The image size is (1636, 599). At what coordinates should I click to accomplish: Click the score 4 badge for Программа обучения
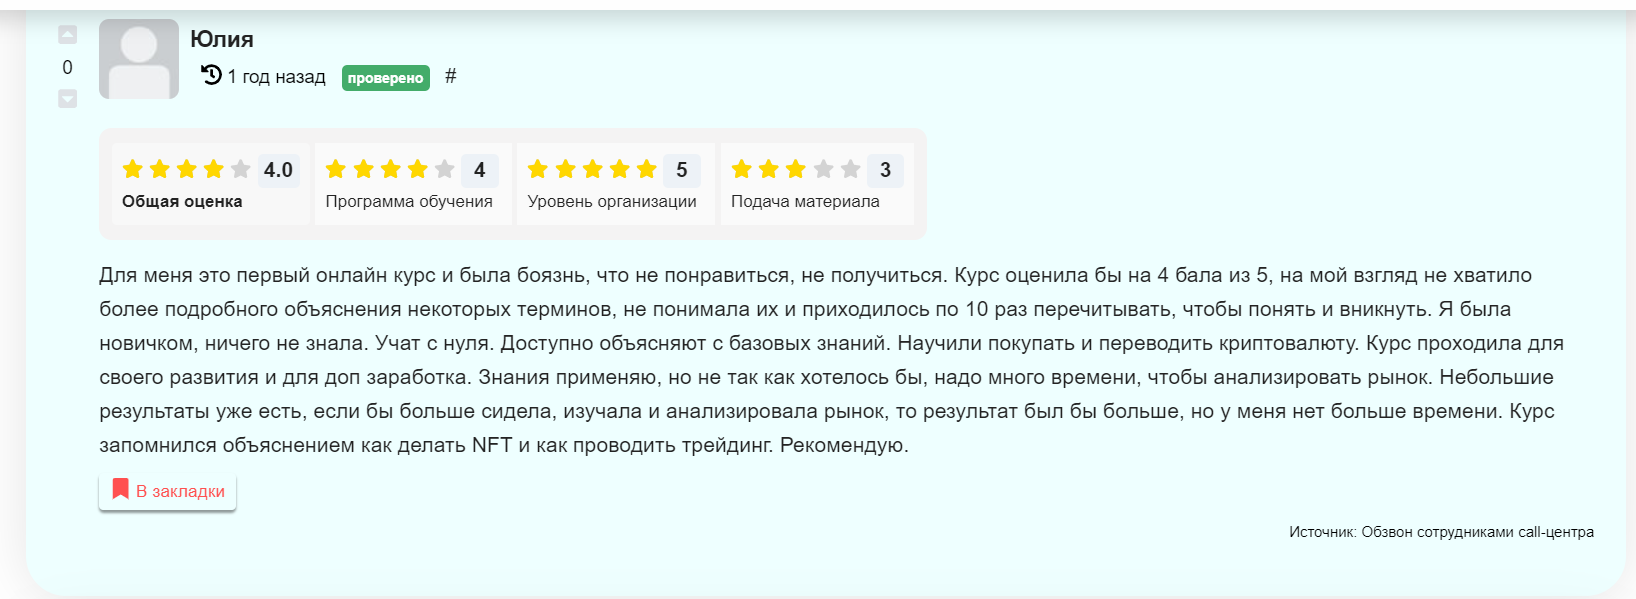tap(480, 170)
